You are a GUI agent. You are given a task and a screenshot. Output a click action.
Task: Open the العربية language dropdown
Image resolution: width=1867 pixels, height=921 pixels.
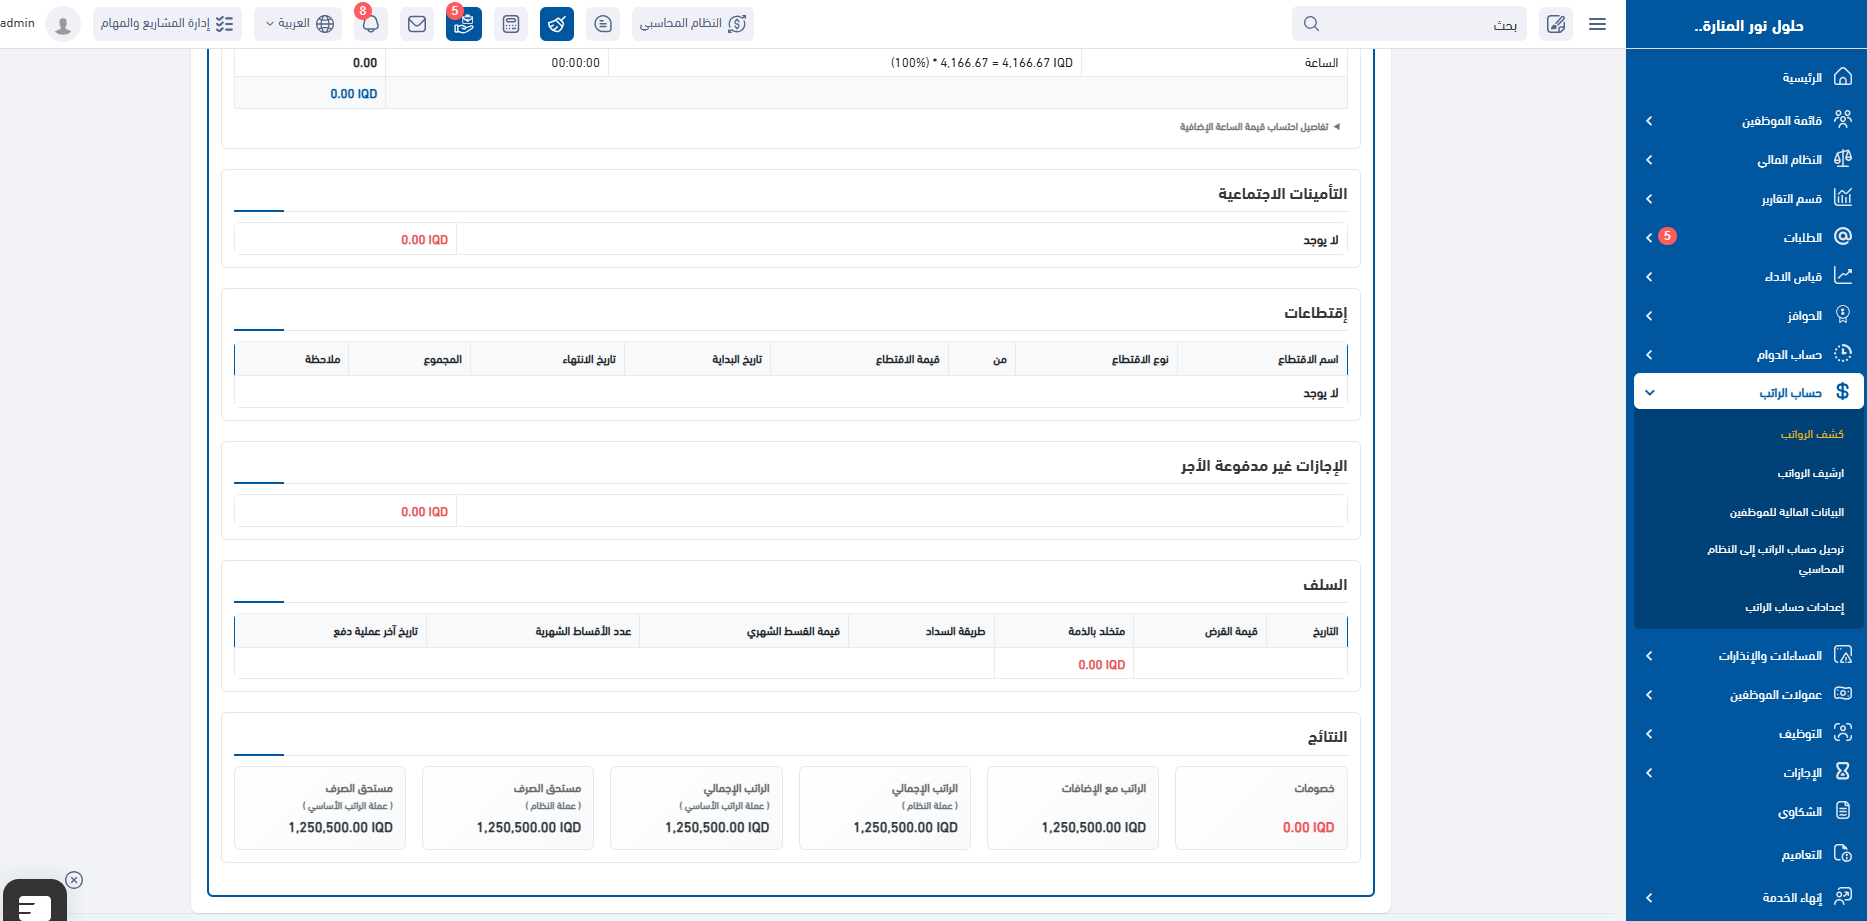299,24
